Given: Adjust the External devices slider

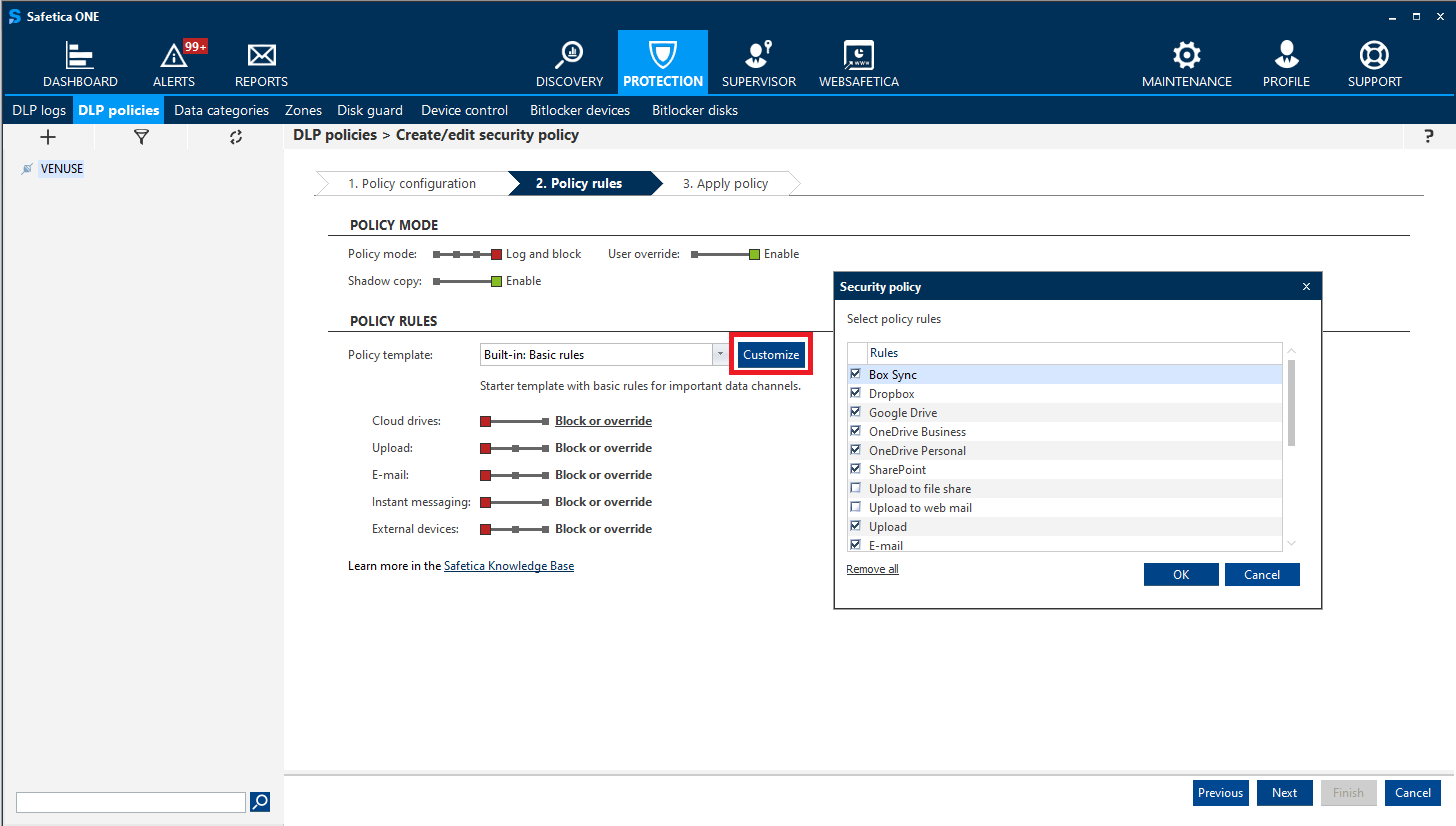Looking at the screenshot, I should click(x=515, y=529).
